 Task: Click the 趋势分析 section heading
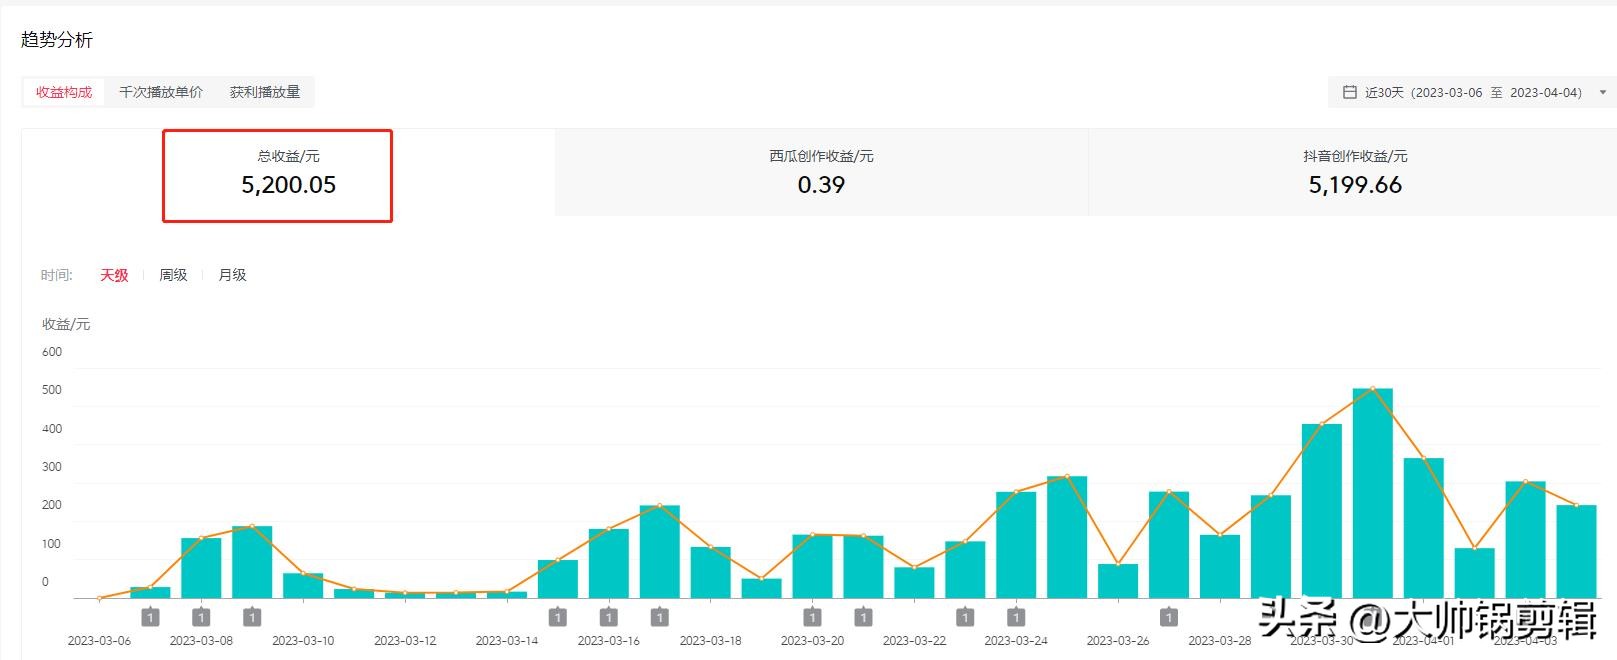(x=57, y=40)
